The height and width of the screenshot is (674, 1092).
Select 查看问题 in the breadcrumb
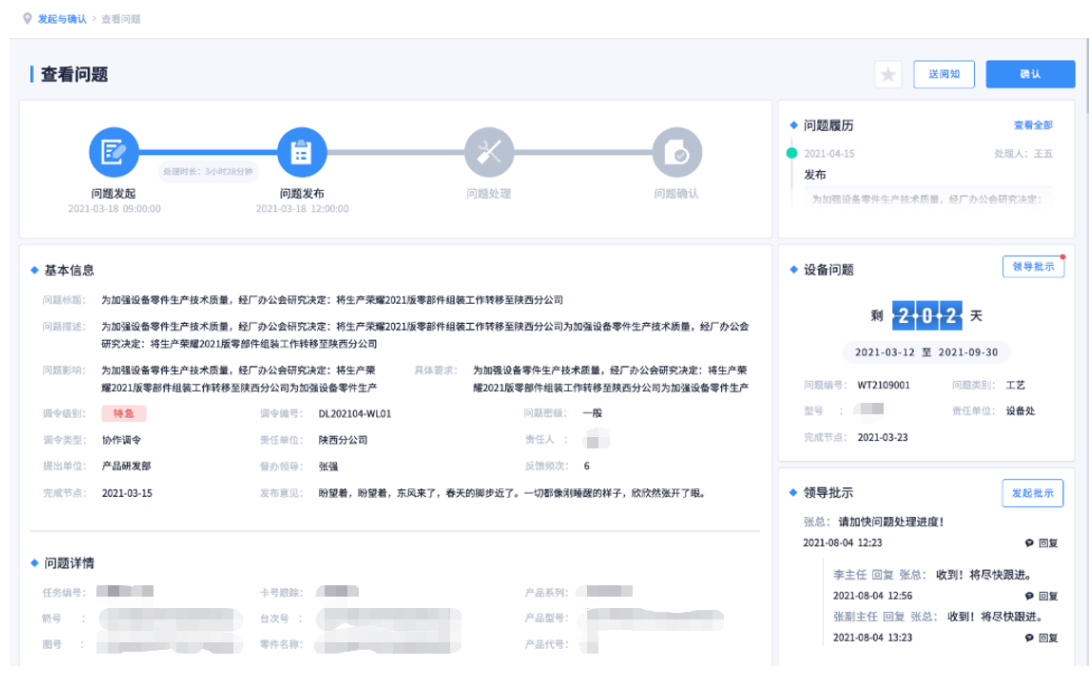(x=120, y=18)
